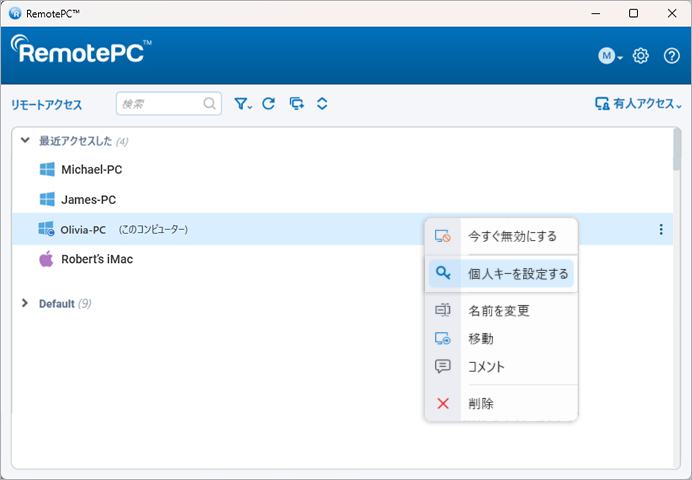Click the Apple icon beside Robert's iMac
The width and height of the screenshot is (692, 480).
click(x=46, y=259)
